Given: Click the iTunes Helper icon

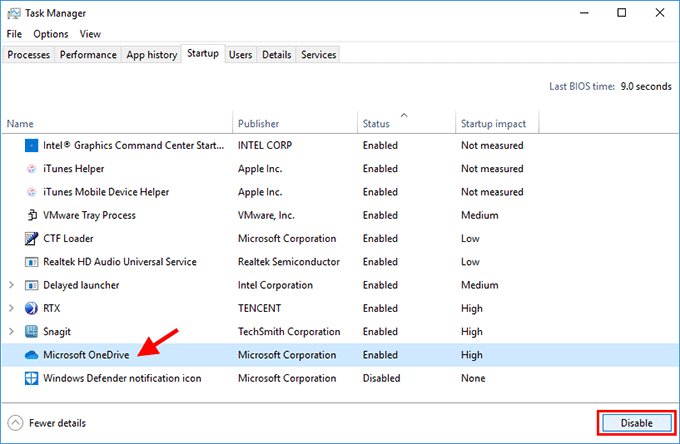Looking at the screenshot, I should [31, 169].
